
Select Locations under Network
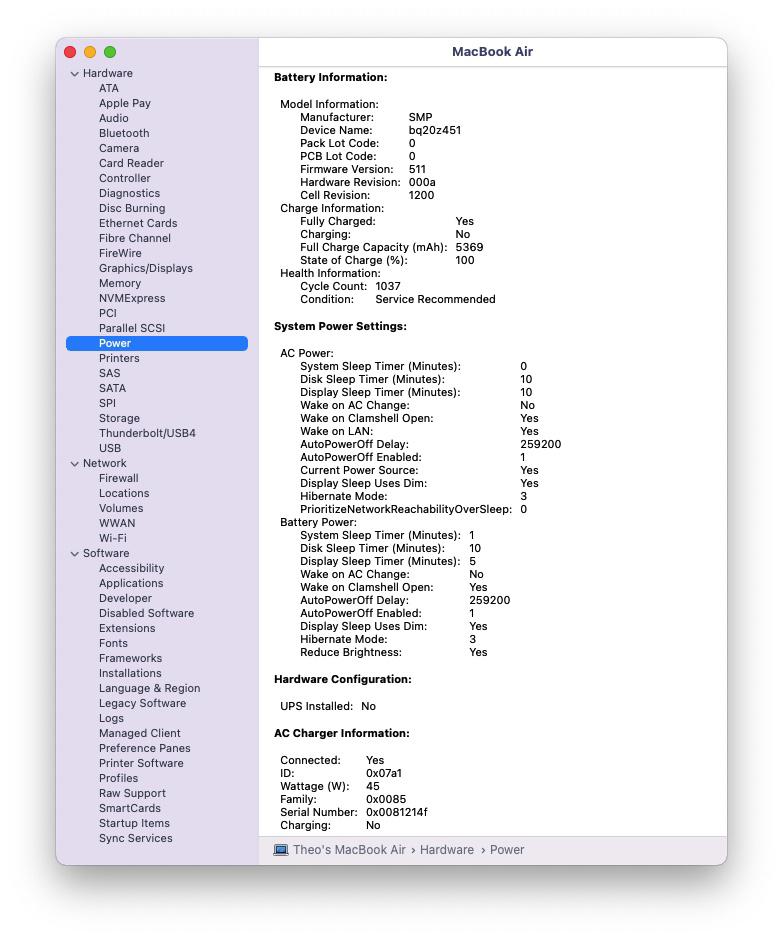pyautogui.click(x=124, y=493)
